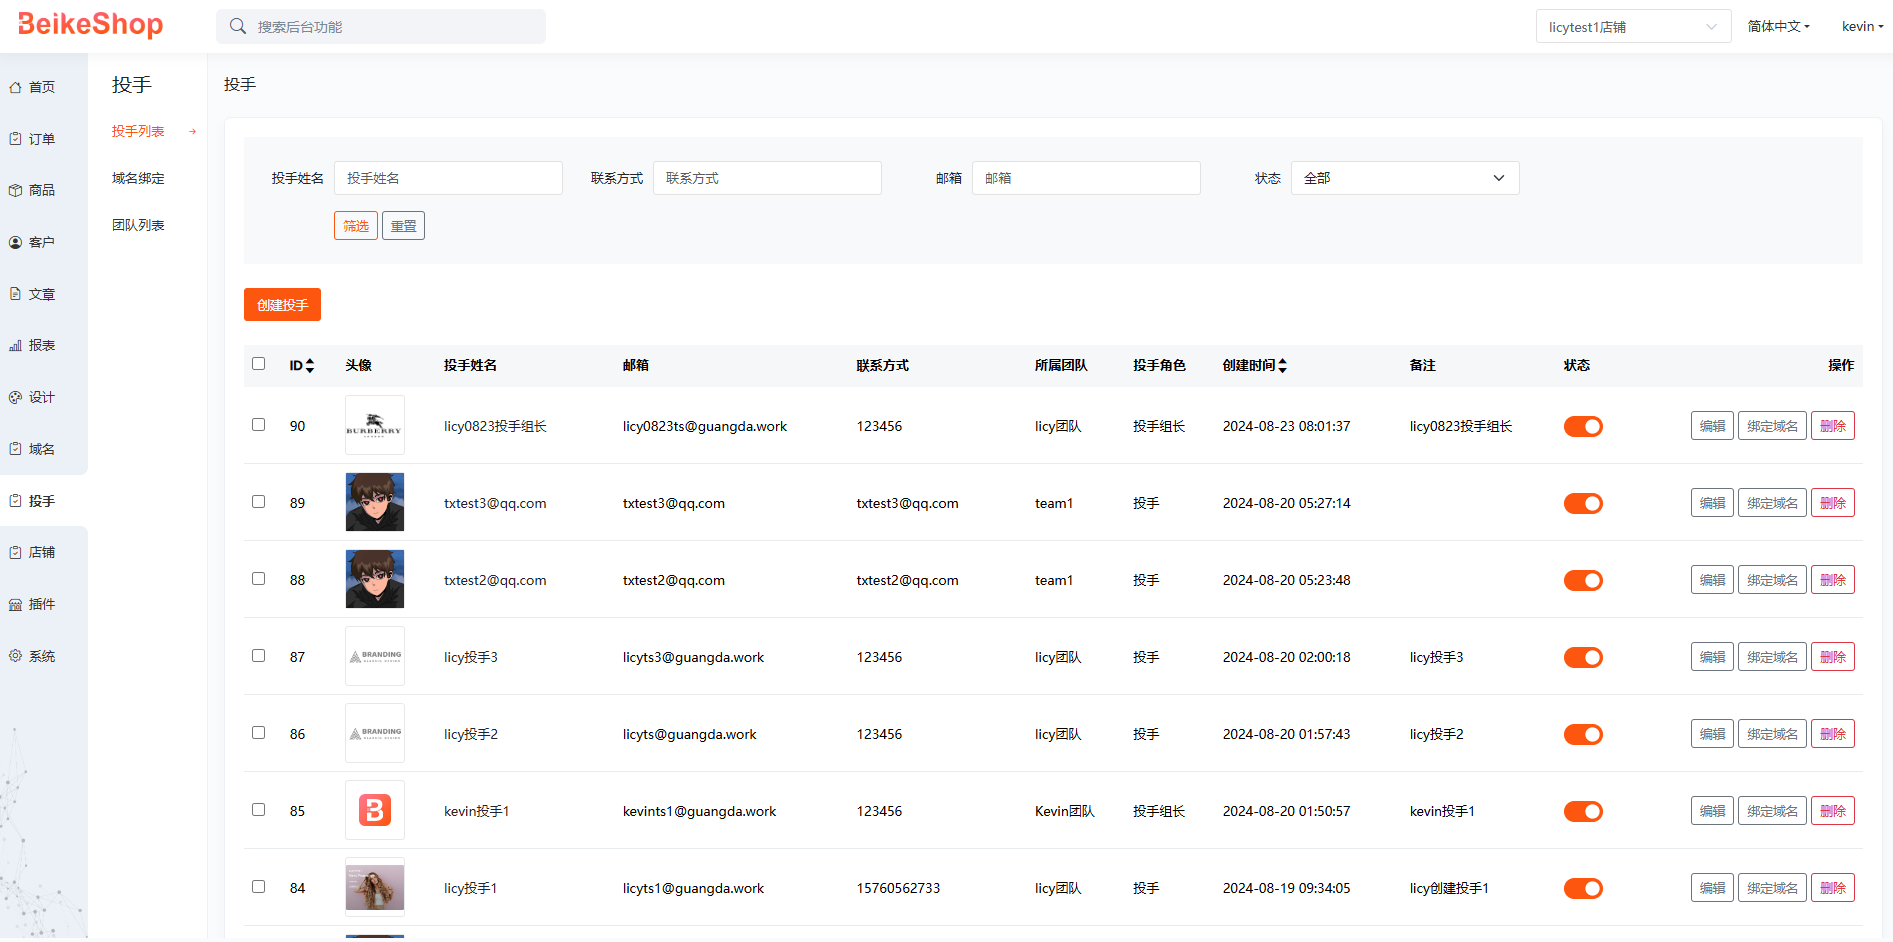This screenshot has width=1893, height=942.
Task: Click phone number 15760562733
Action: coord(898,889)
